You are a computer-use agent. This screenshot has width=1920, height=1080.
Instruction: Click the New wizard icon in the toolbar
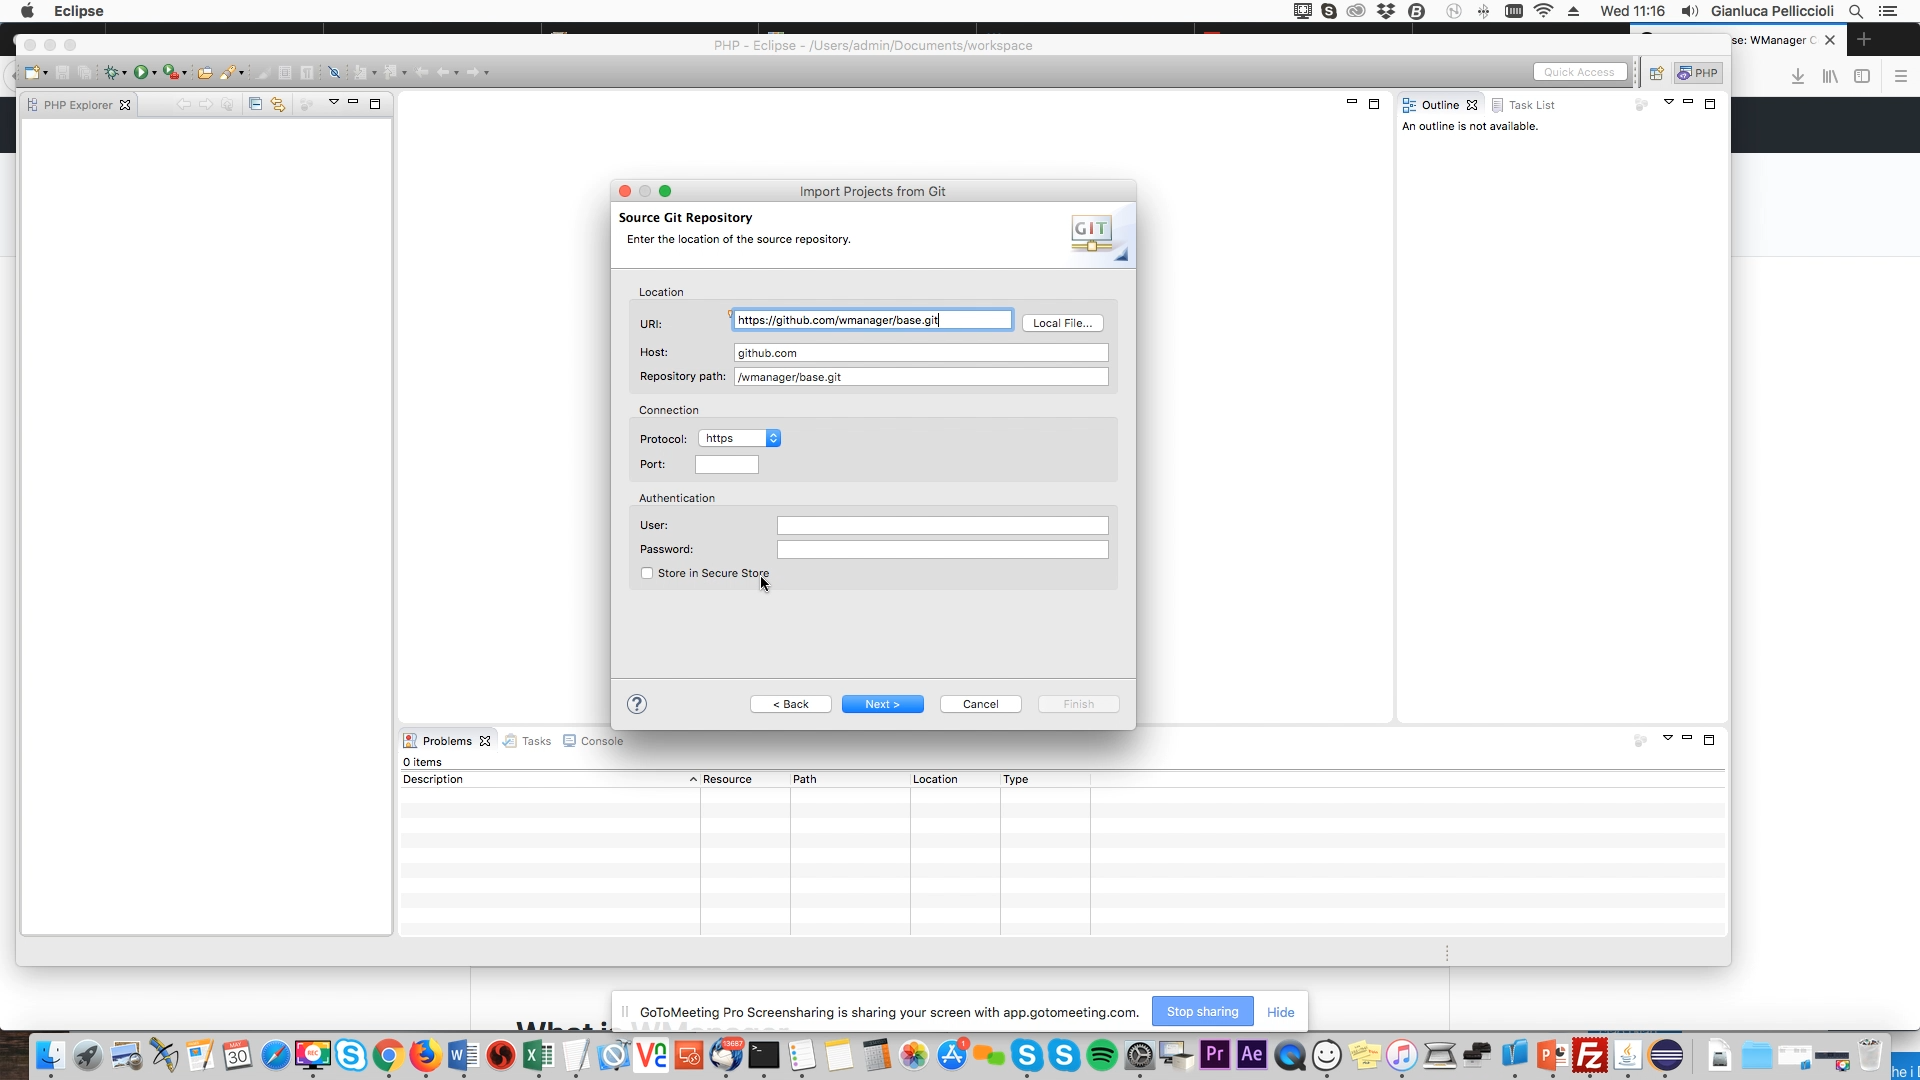pos(32,72)
